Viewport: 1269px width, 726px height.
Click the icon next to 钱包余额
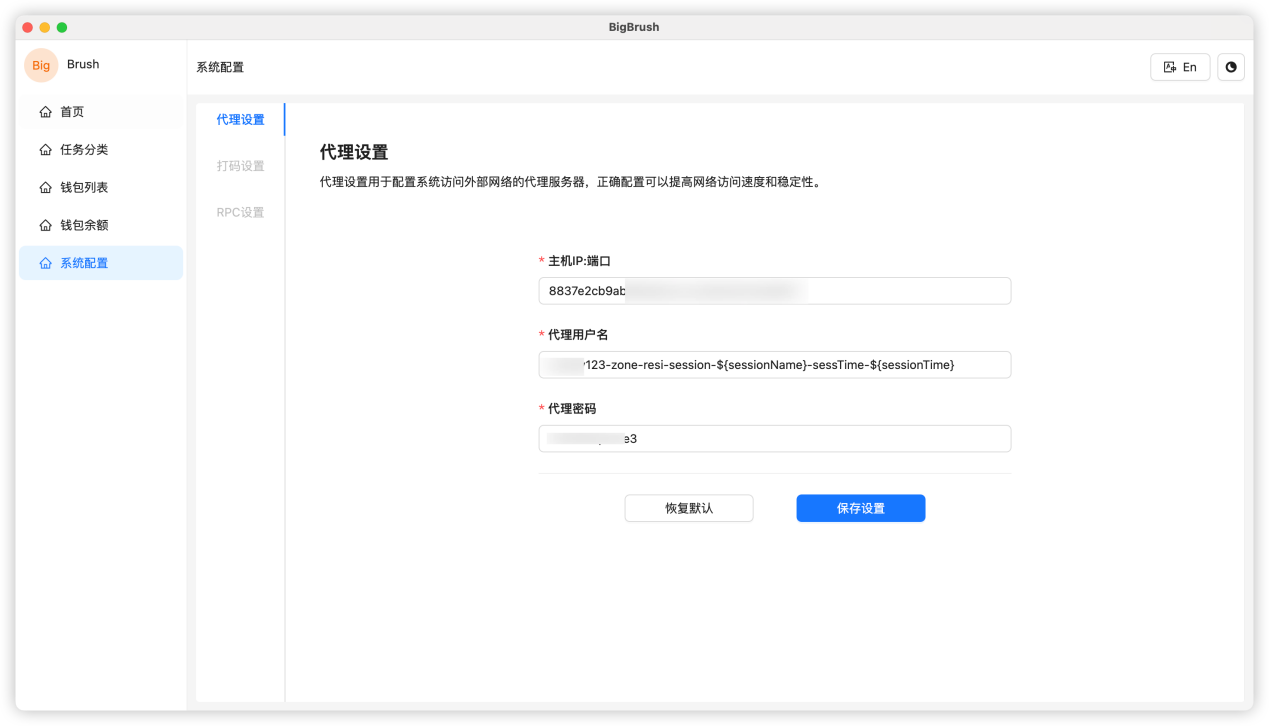tap(45, 224)
